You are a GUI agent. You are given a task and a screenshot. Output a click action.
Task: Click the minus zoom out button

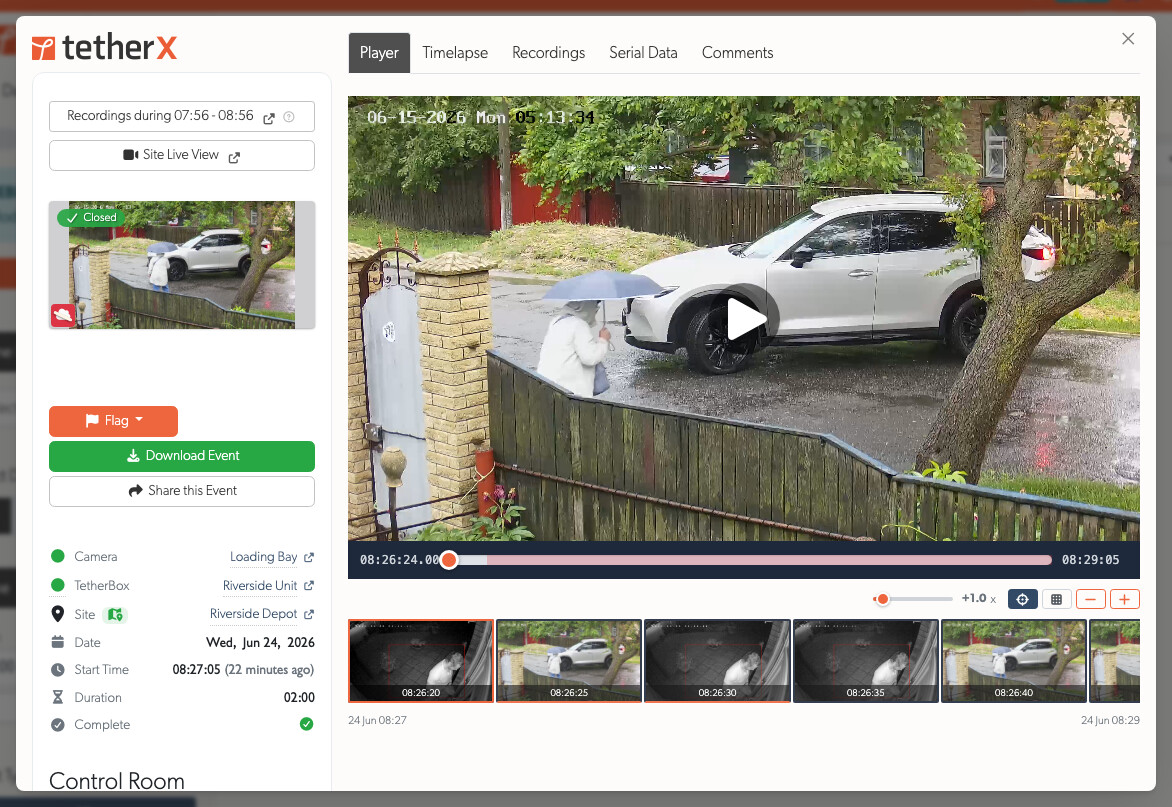[x=1091, y=599]
